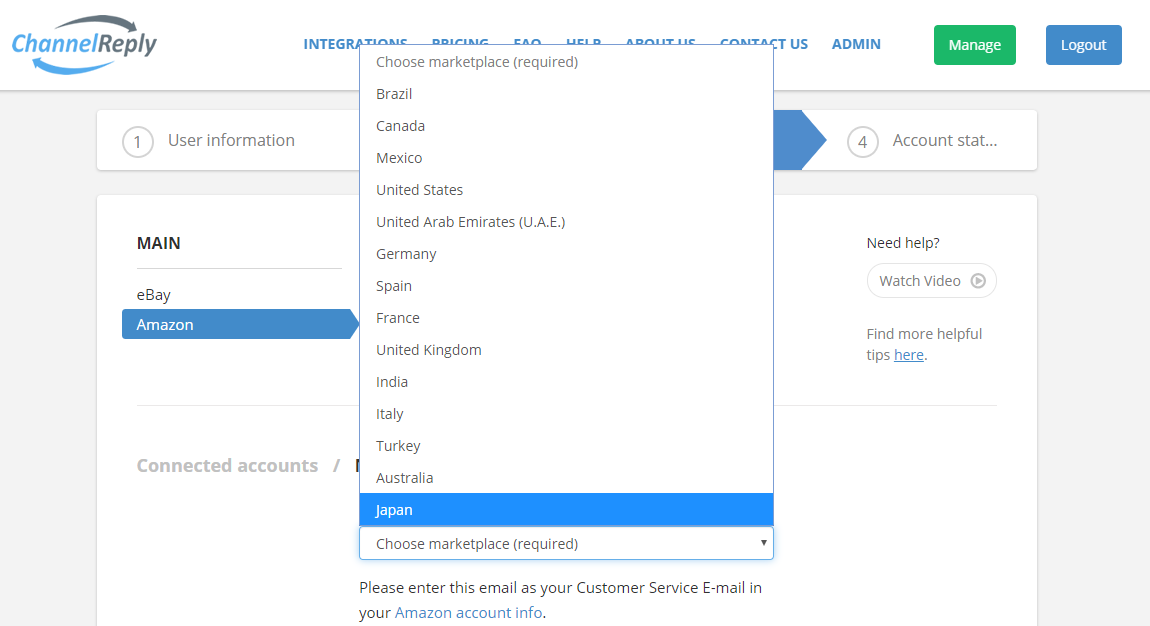The image size is (1150, 626).
Task: Choose Mexico marketplace option
Action: (566, 158)
